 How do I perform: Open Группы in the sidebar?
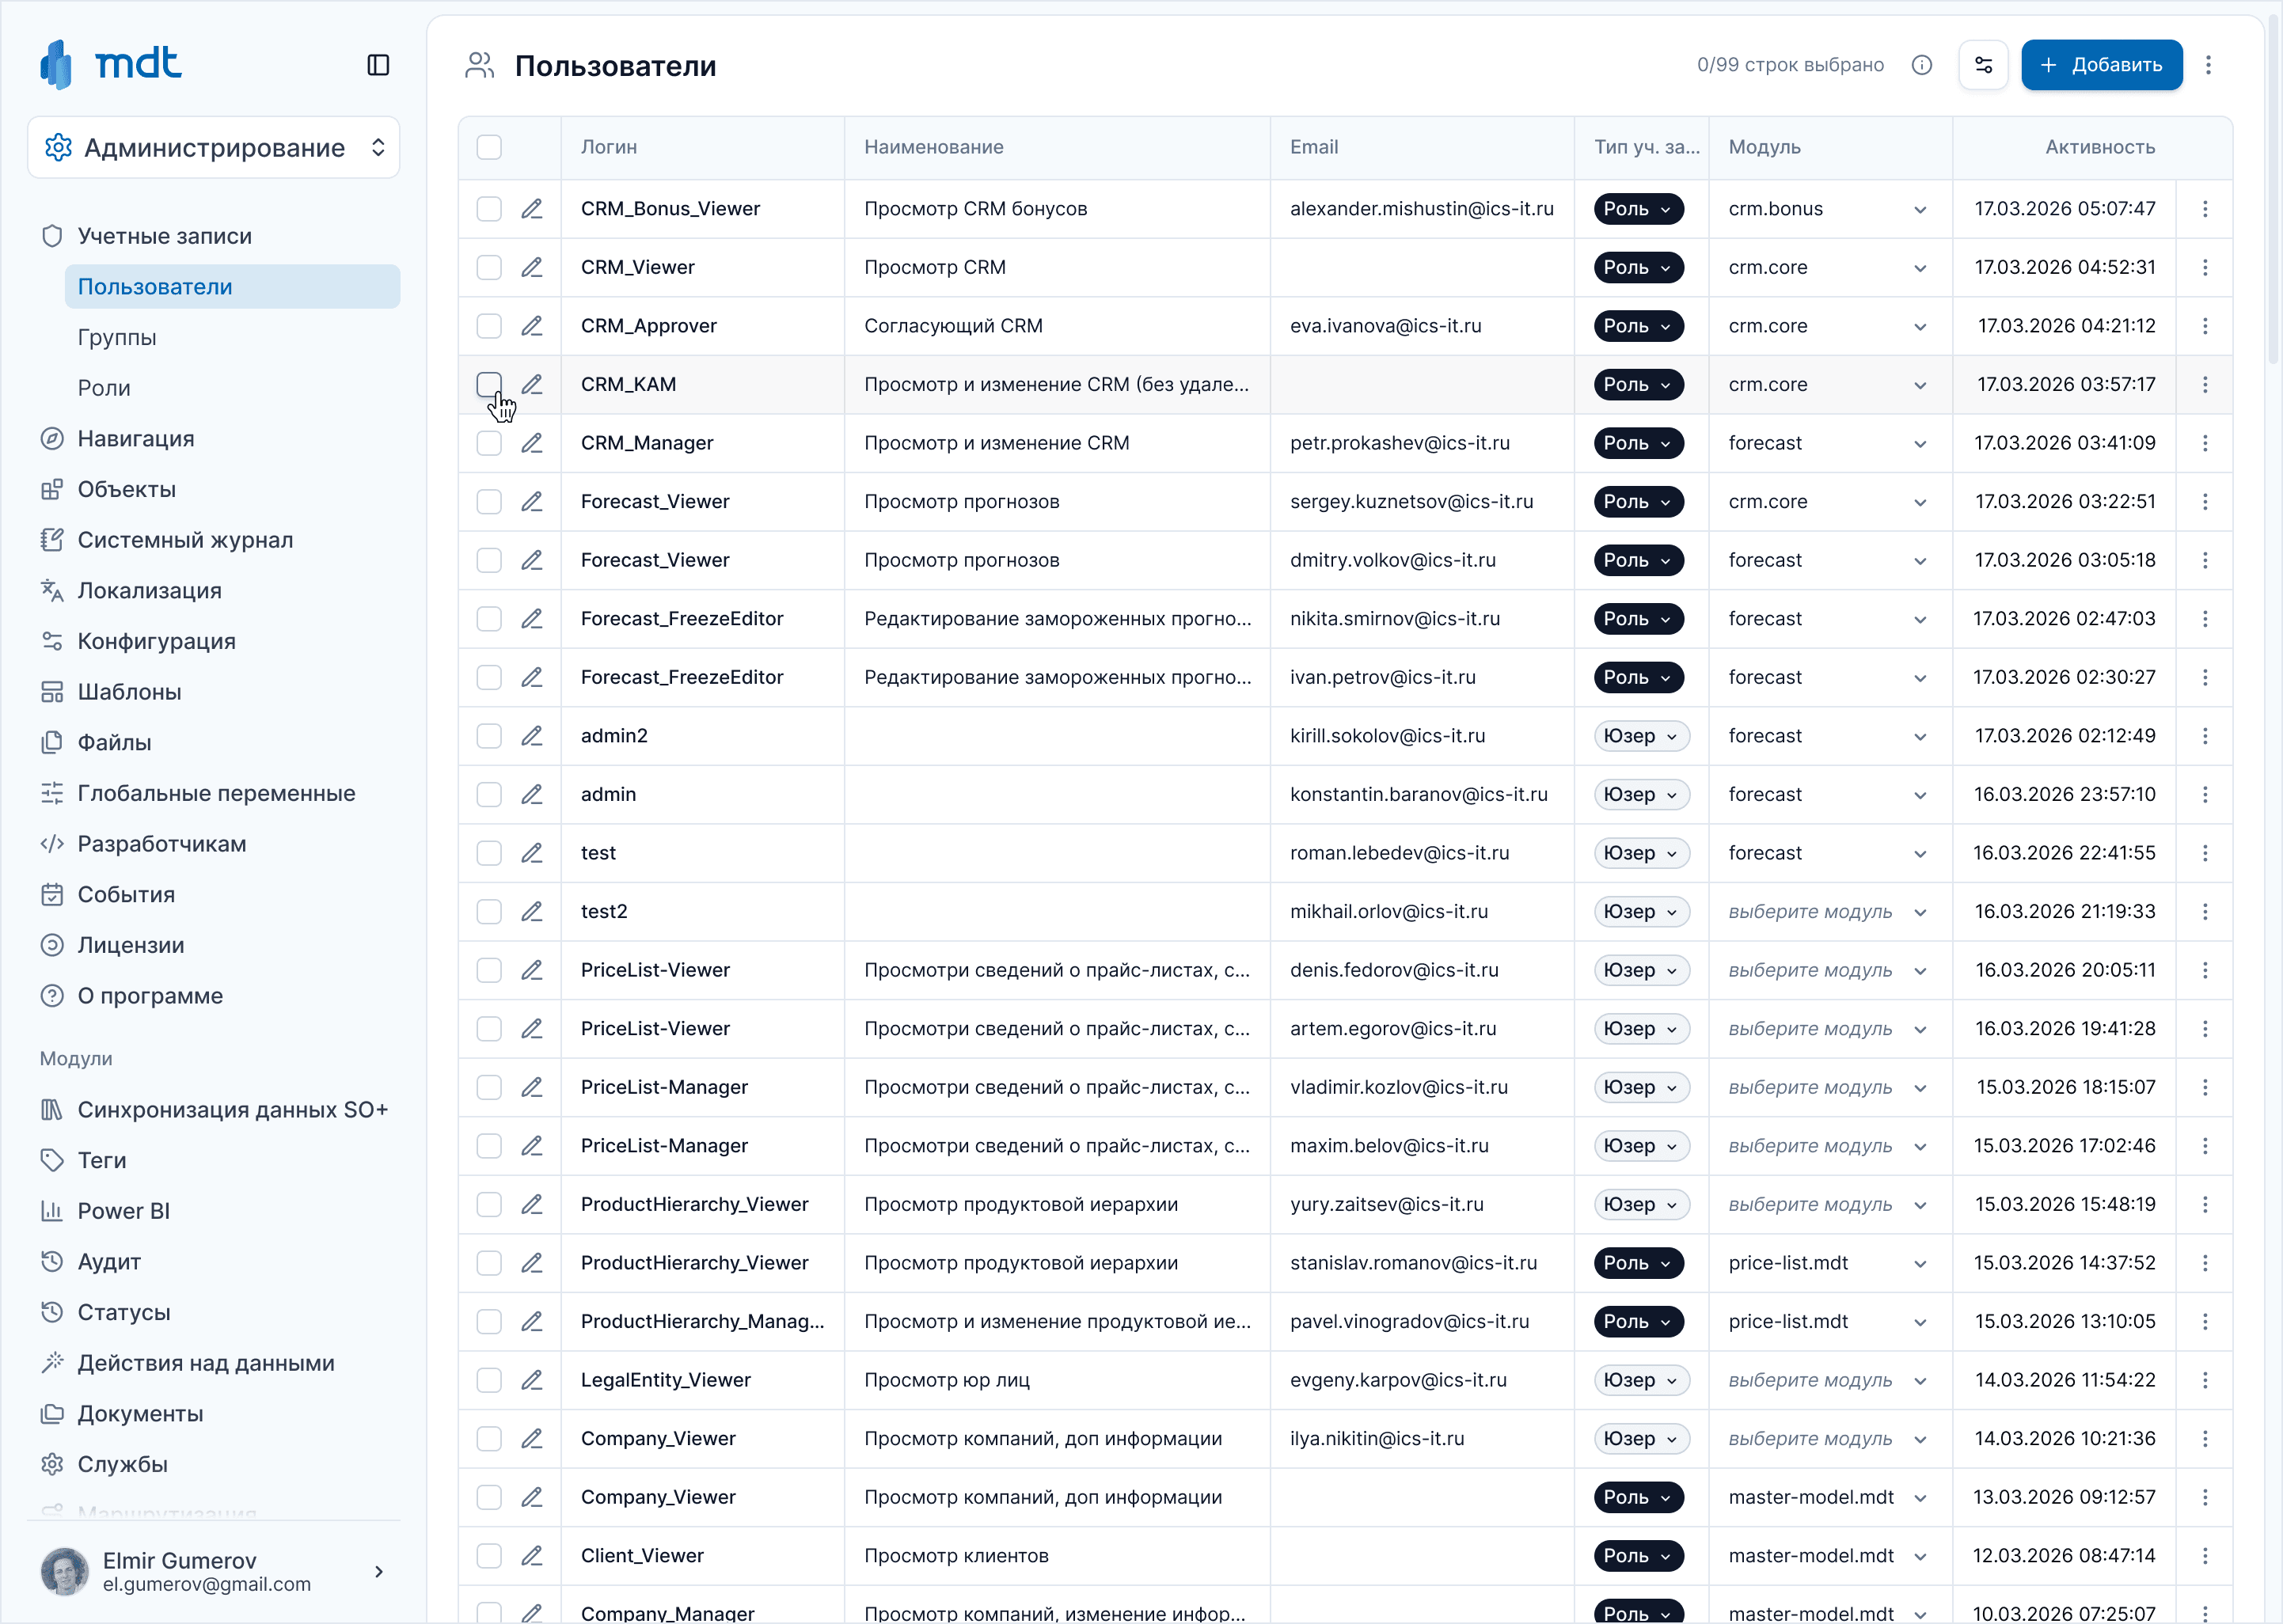(x=117, y=338)
